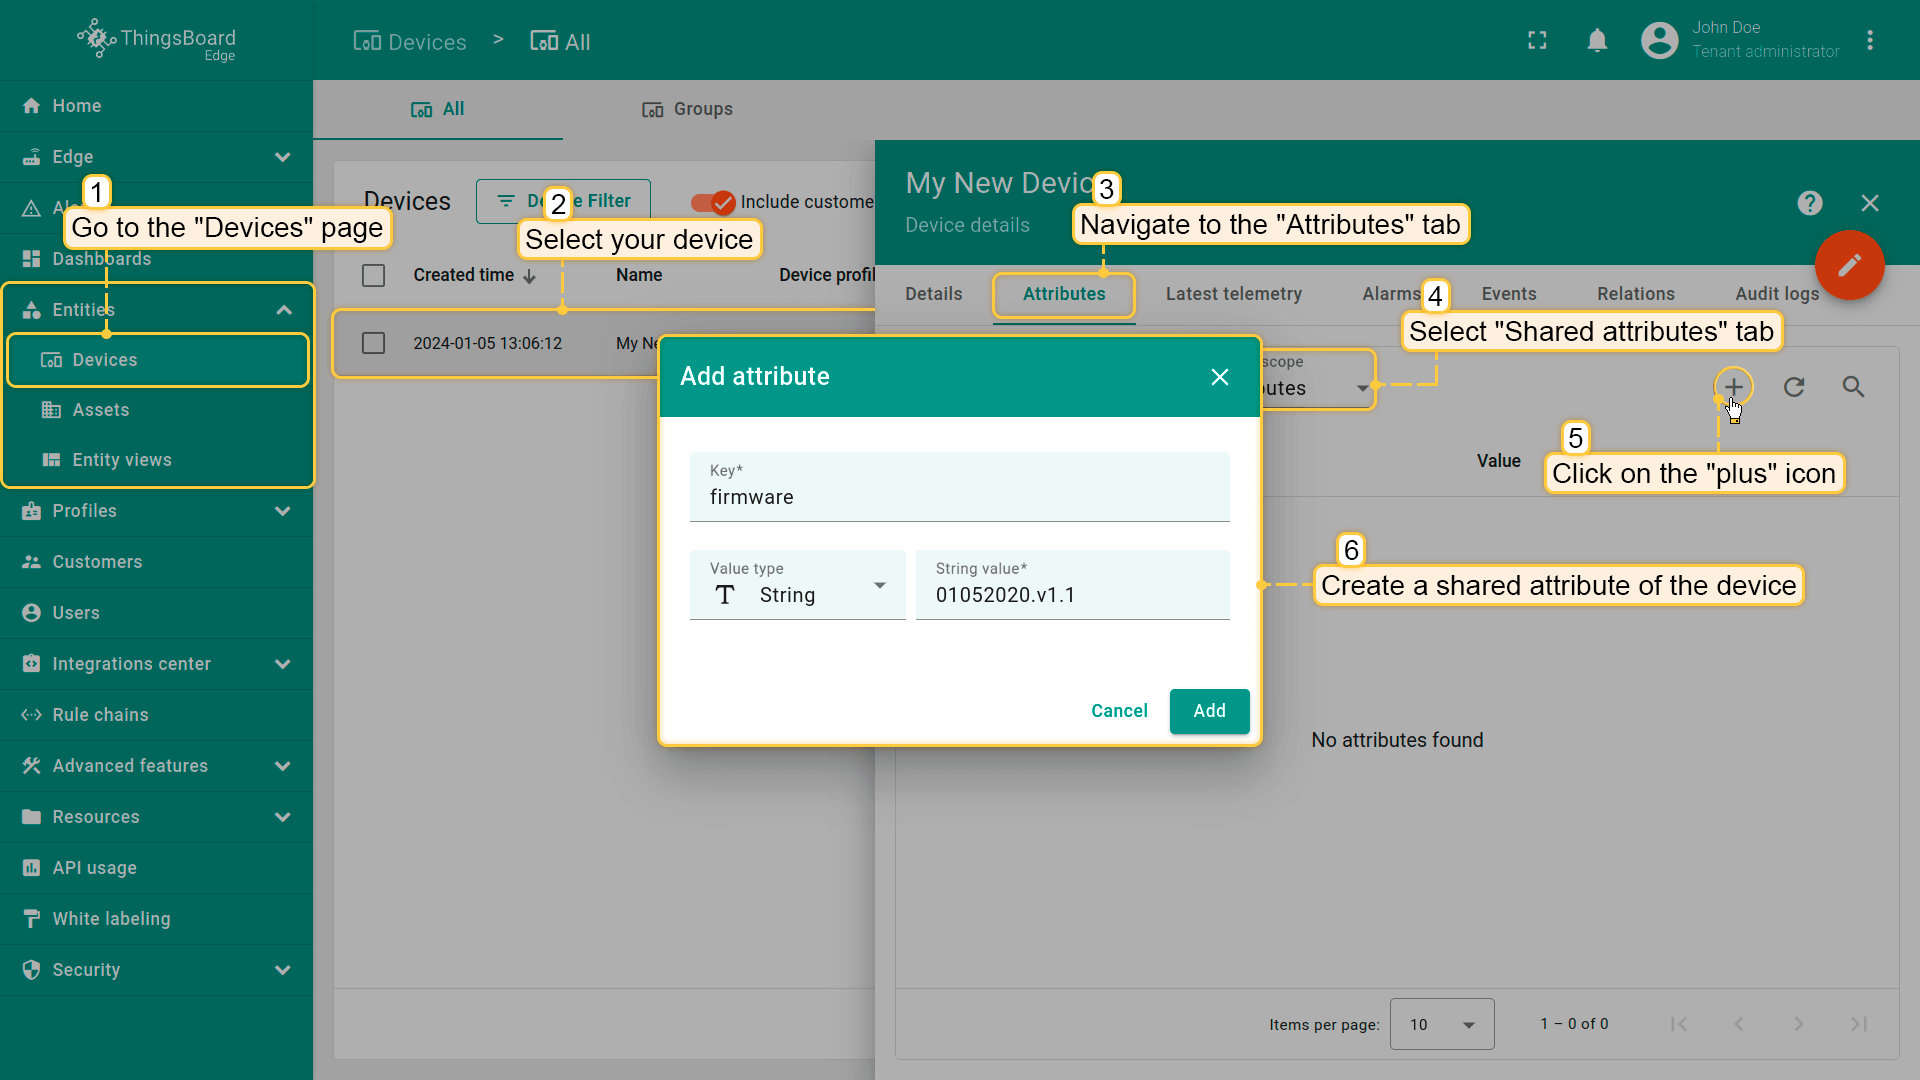Toggle fullscreen mode icon
The image size is (1920, 1080).
(1537, 41)
